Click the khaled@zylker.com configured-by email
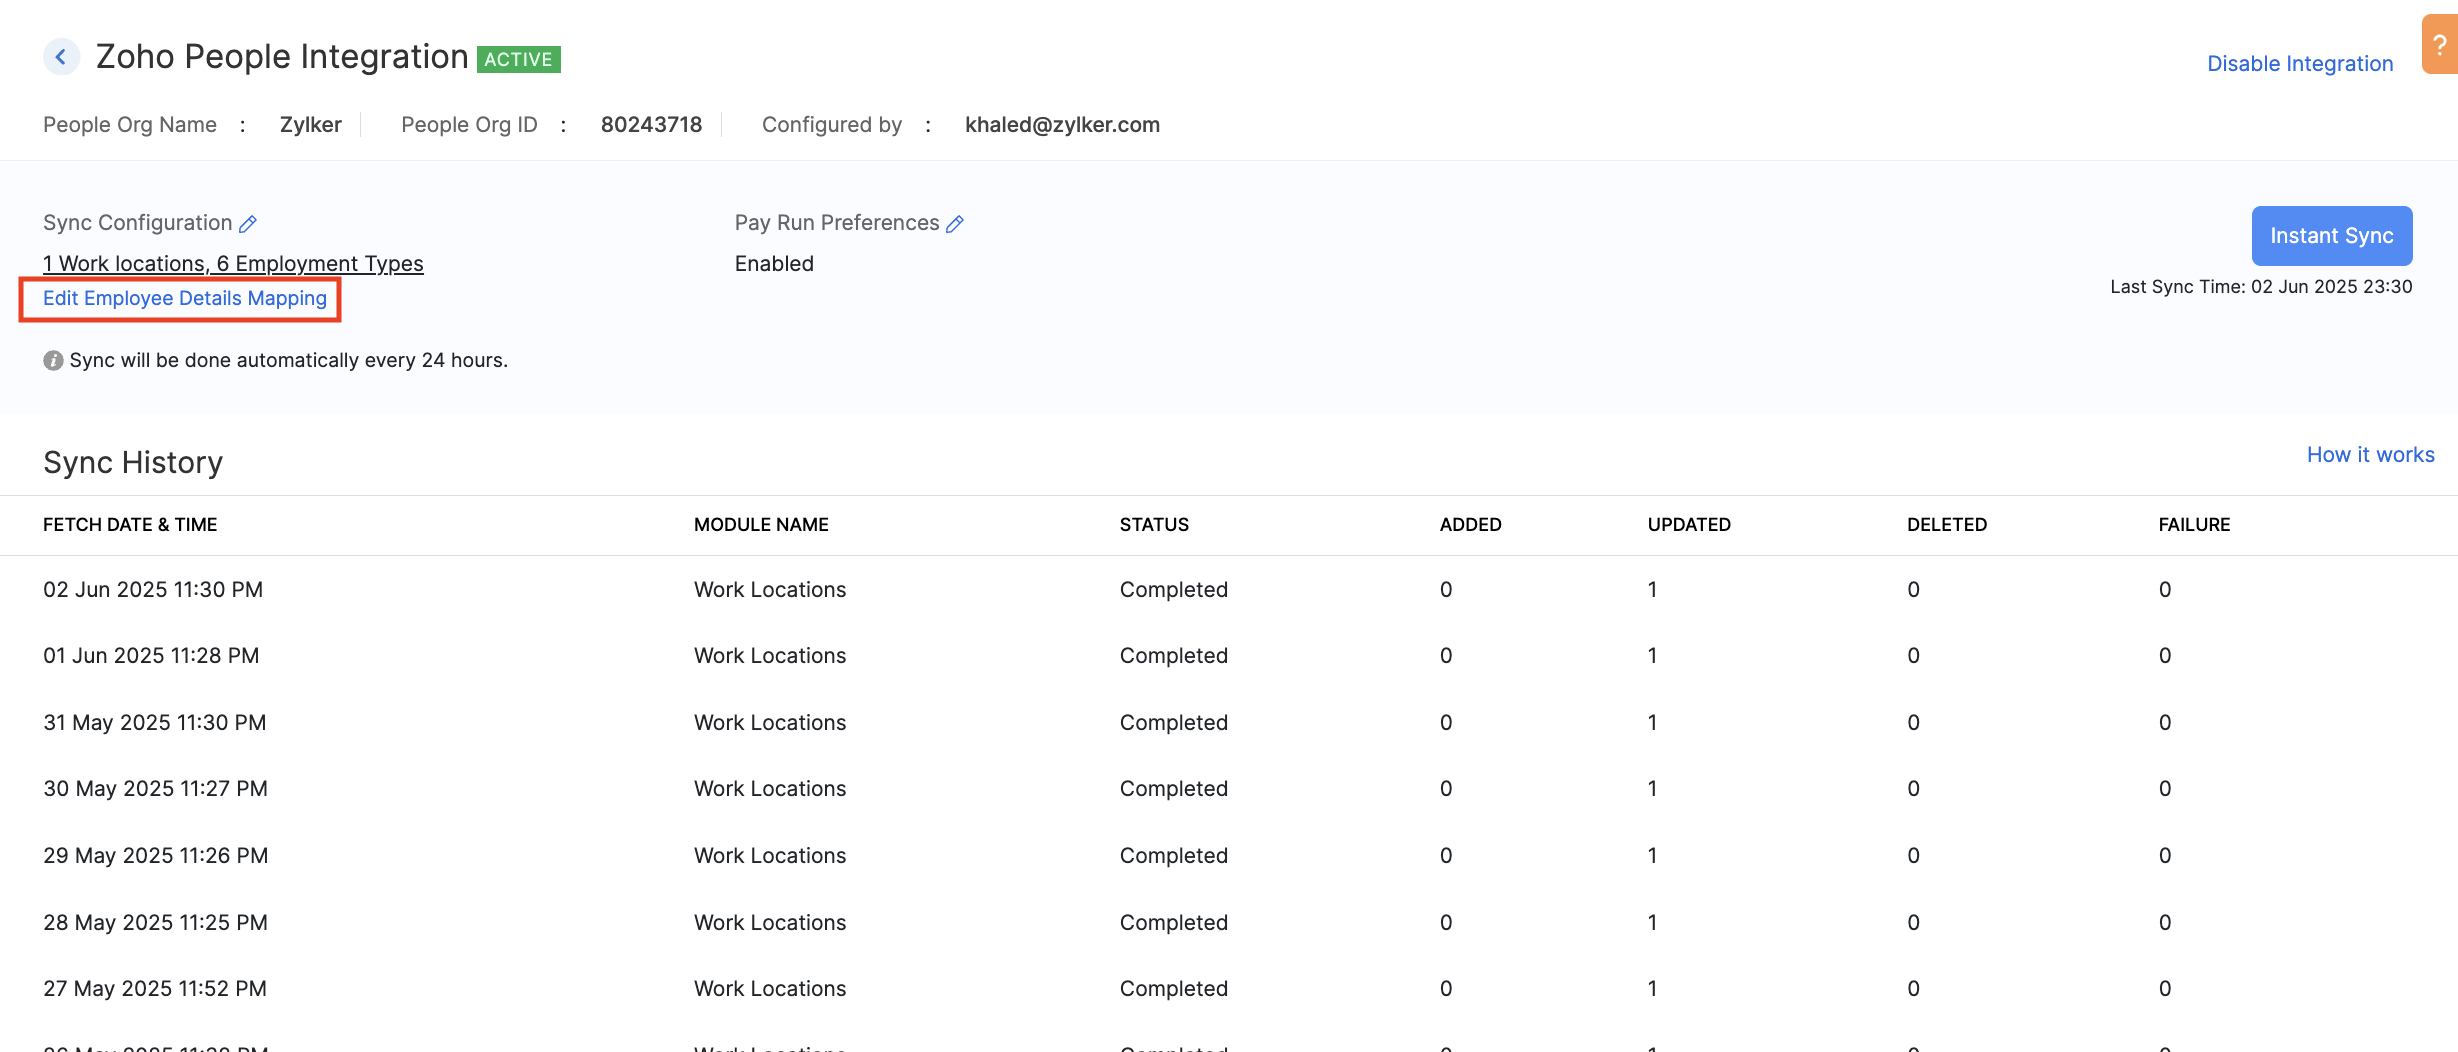The width and height of the screenshot is (2458, 1052). (x=1062, y=125)
